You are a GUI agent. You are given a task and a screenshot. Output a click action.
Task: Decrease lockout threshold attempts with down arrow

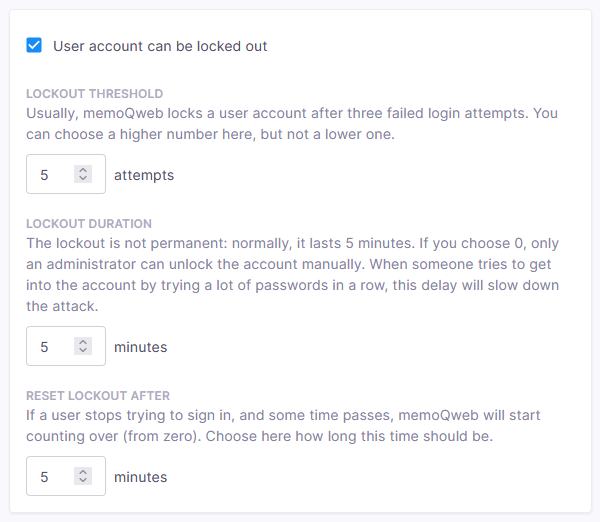(83, 179)
